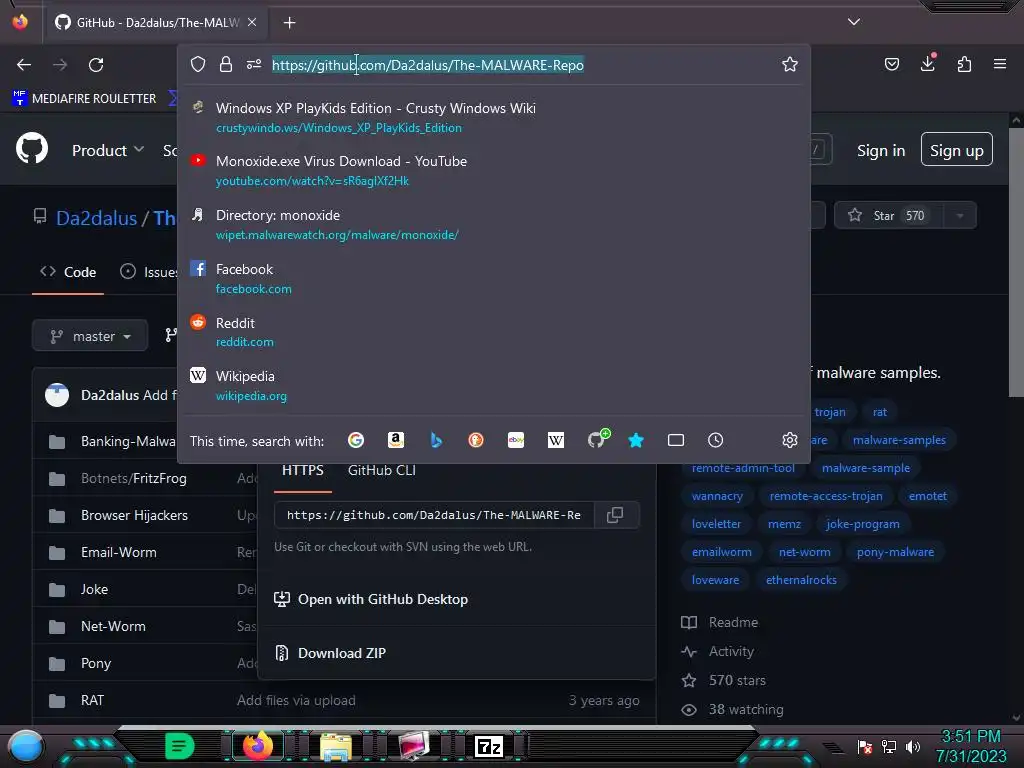
Task: Search bookmarks with the blue star icon
Action: (636, 440)
